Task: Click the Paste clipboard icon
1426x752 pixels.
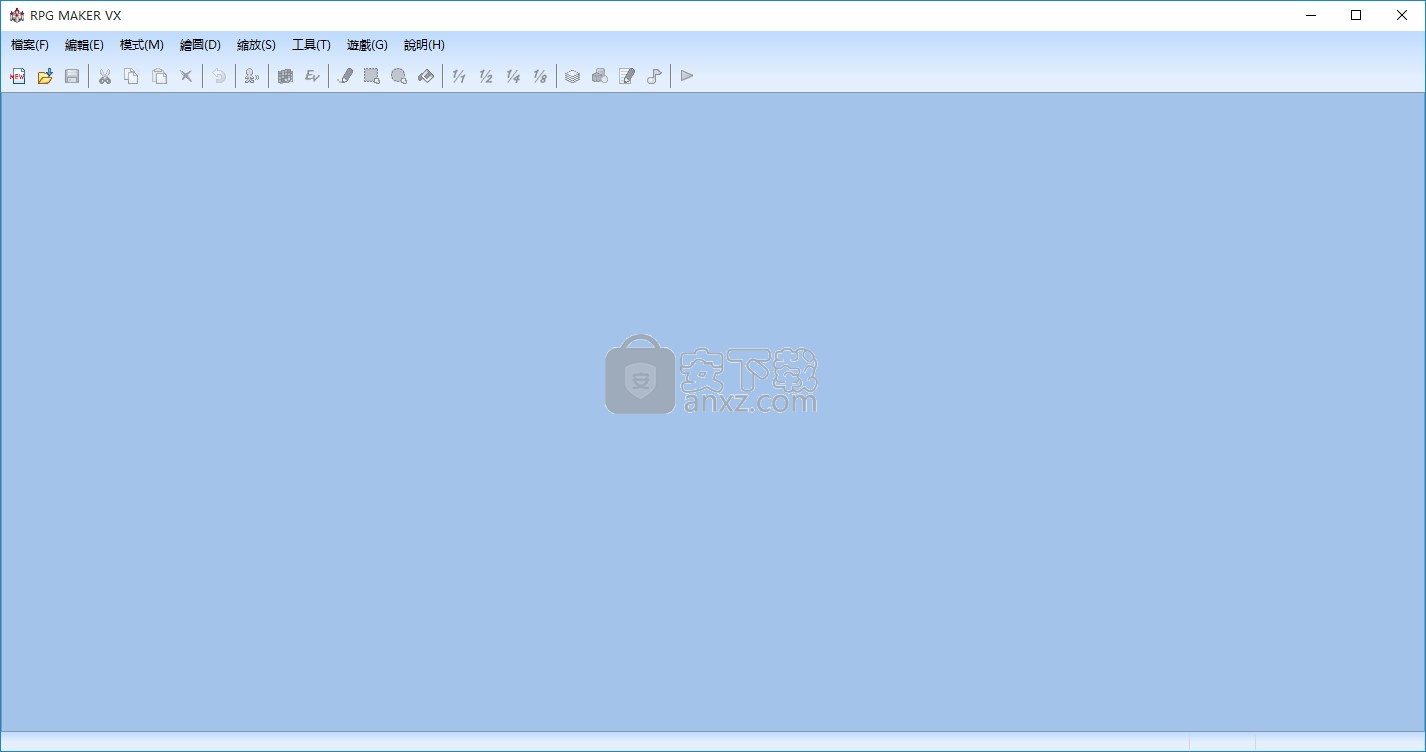Action: [x=159, y=76]
